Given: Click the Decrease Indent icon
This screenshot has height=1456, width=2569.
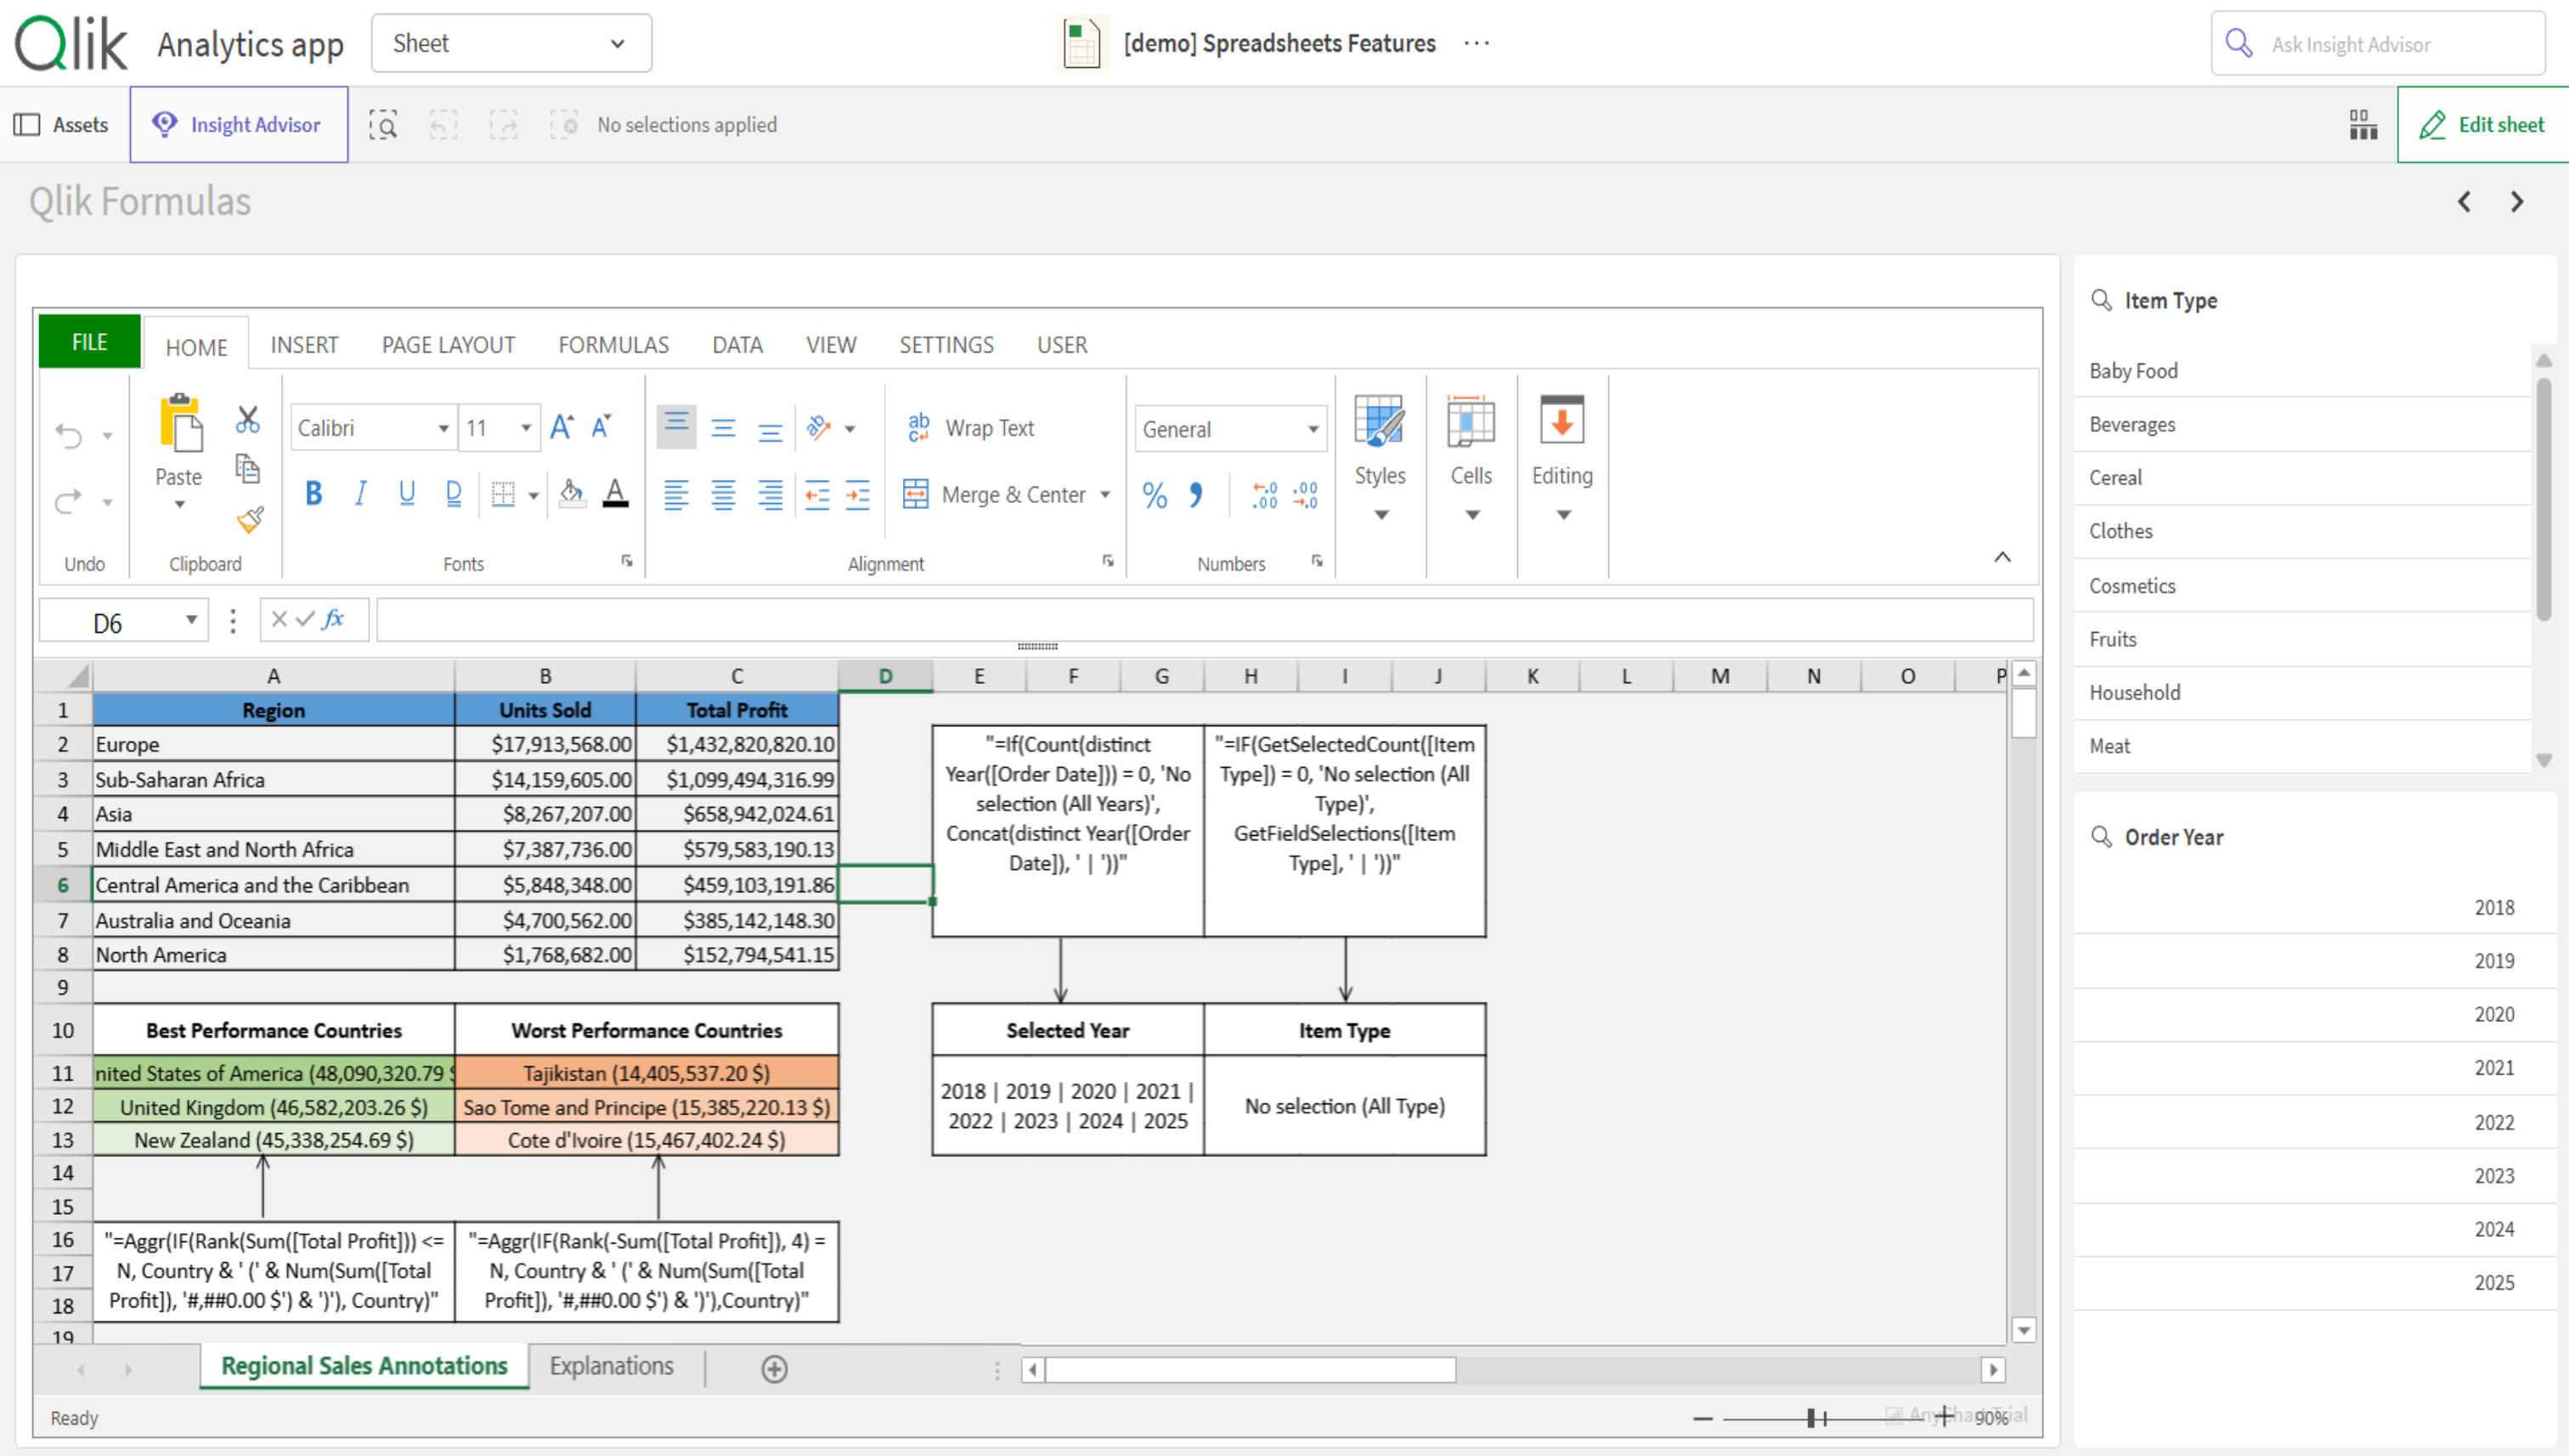Looking at the screenshot, I should [818, 495].
